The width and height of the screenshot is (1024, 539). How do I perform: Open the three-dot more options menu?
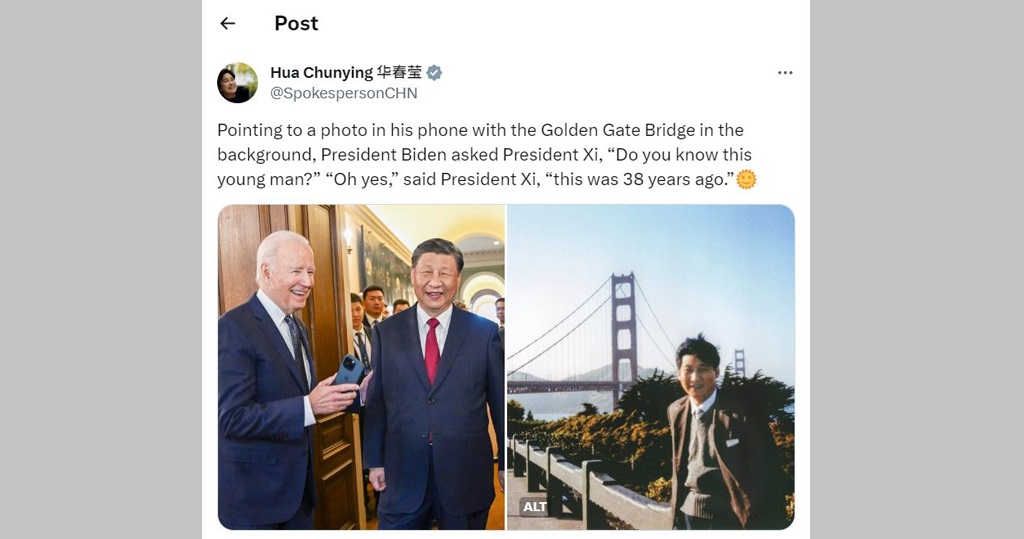coord(785,73)
